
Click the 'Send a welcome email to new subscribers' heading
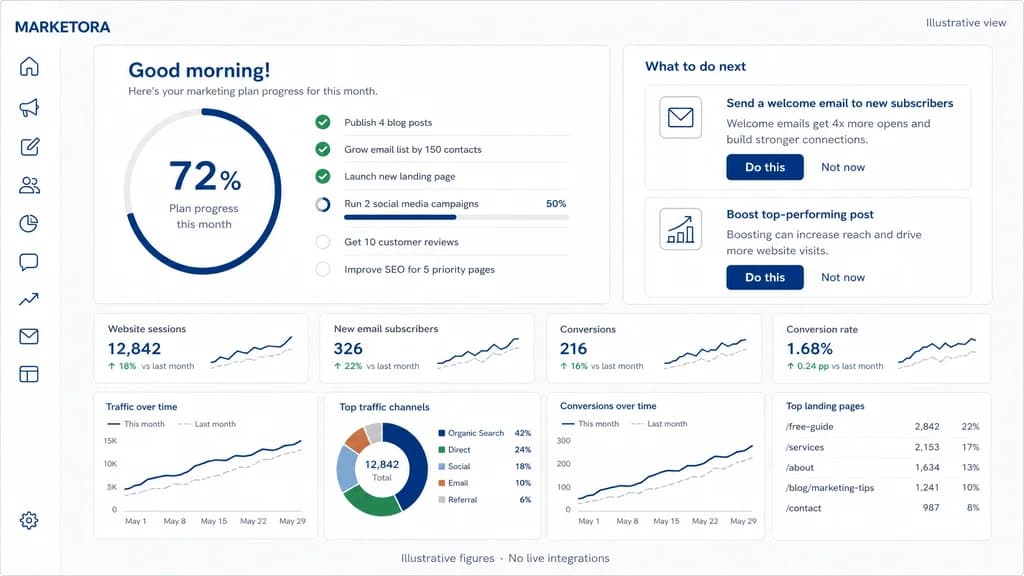tap(840, 103)
